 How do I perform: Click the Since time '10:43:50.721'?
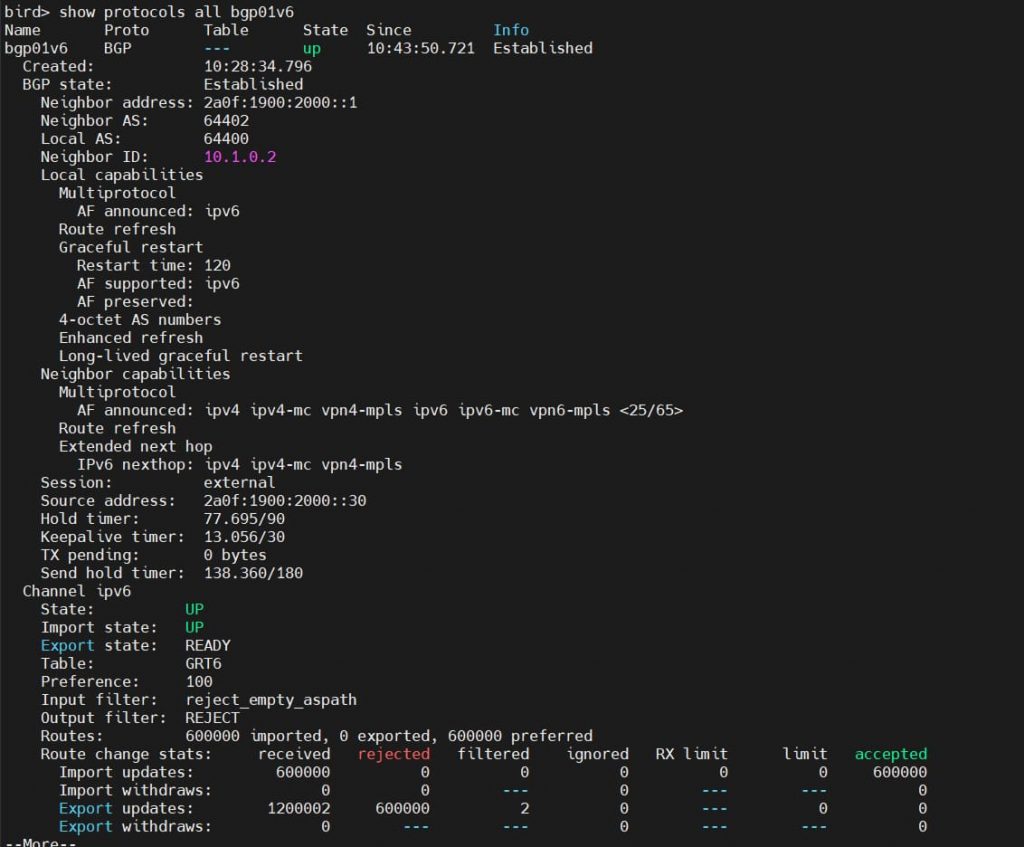(x=421, y=48)
